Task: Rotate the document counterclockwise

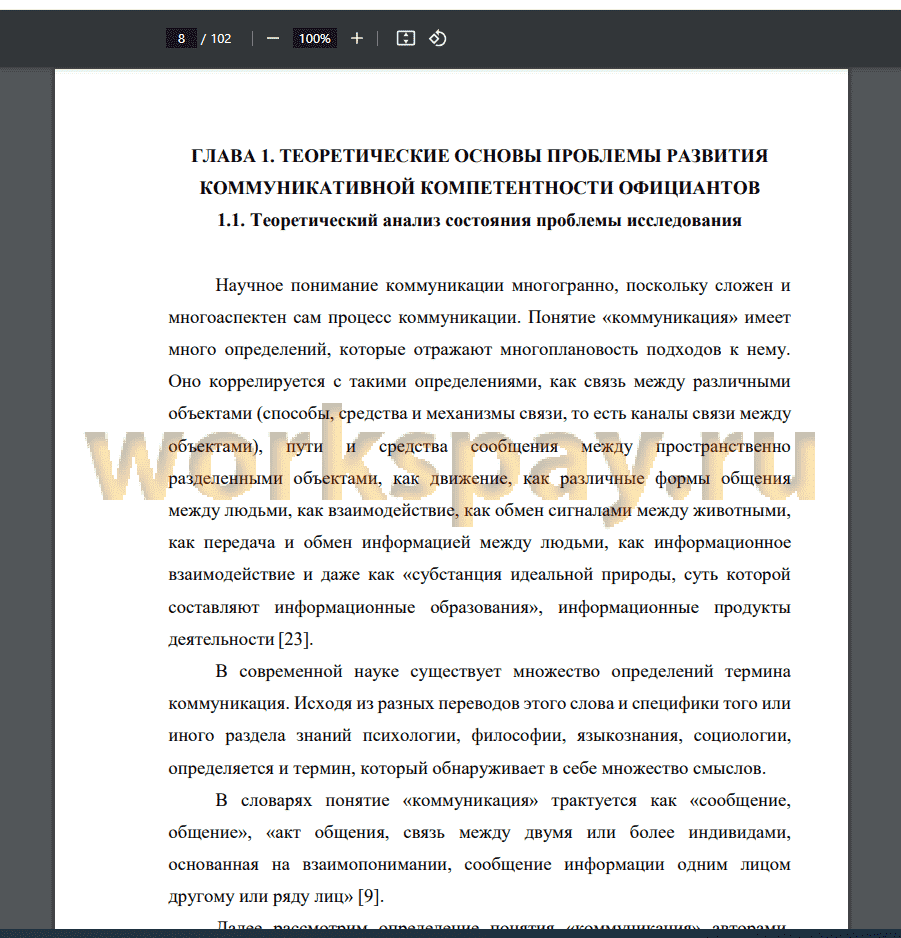Action: pos(437,39)
